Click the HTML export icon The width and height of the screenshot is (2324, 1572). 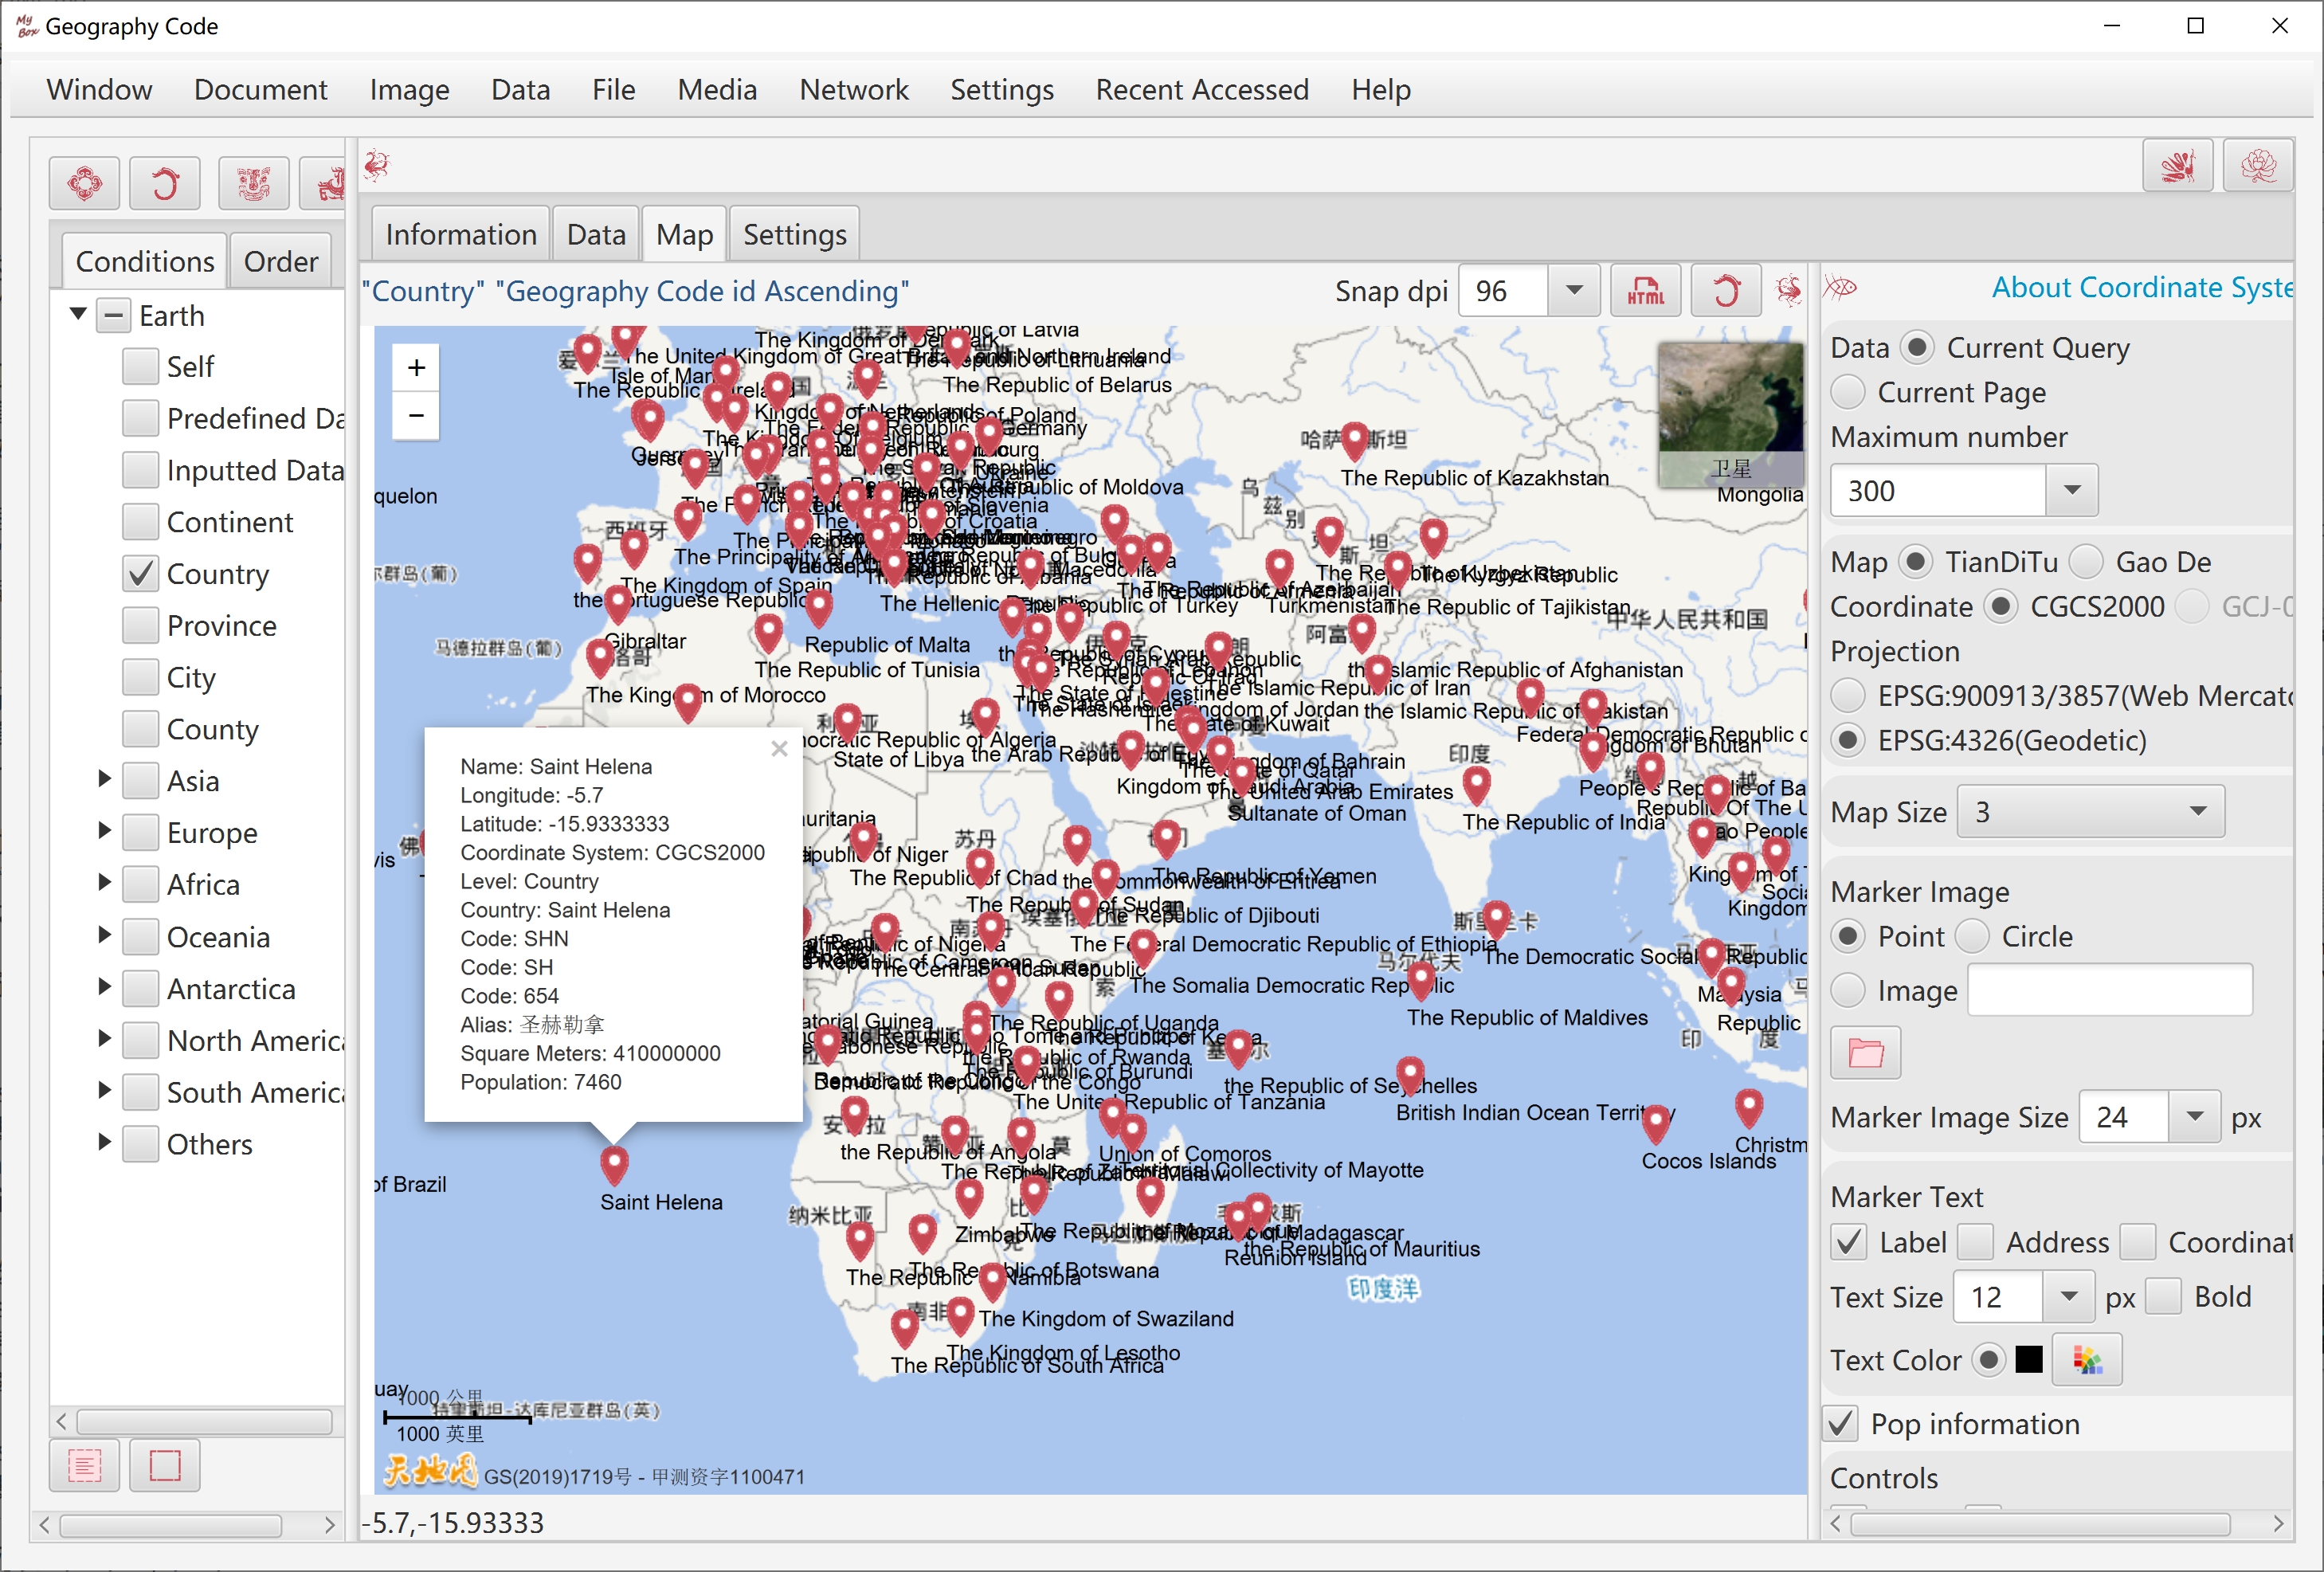click(x=1645, y=292)
